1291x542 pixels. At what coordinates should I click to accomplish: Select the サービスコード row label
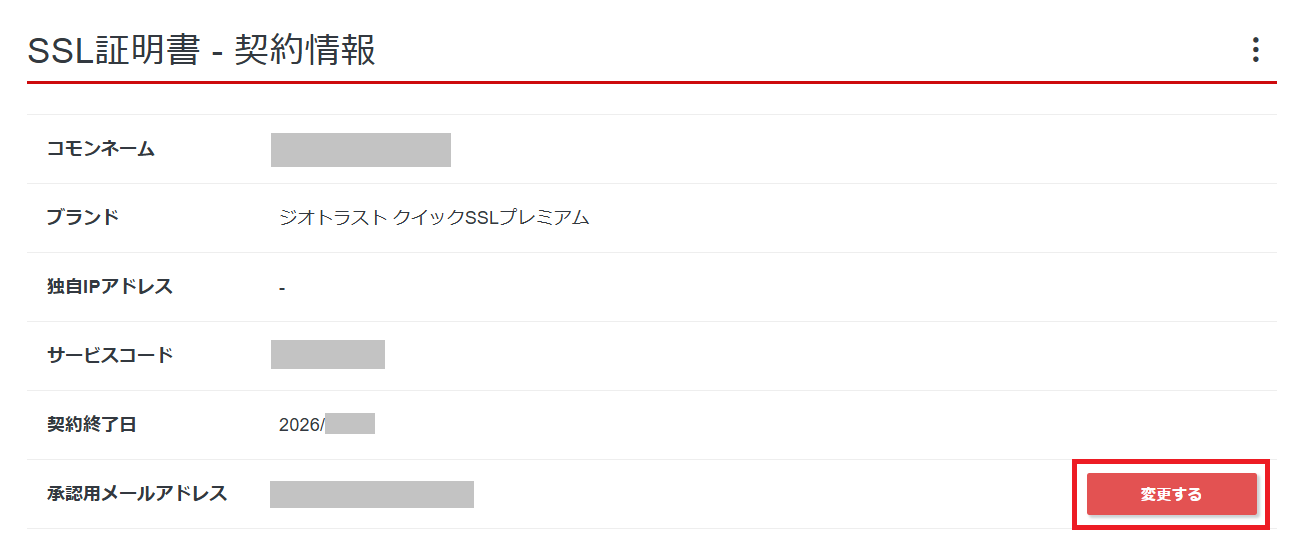(x=109, y=355)
